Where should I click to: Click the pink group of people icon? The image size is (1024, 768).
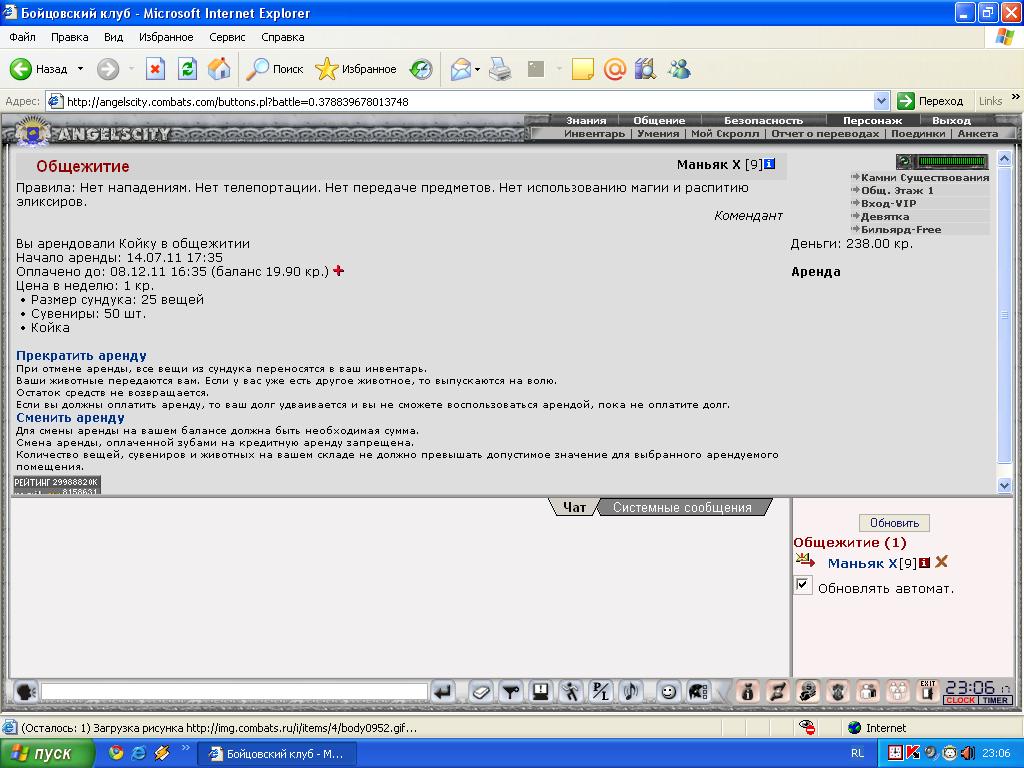pyautogui.click(x=899, y=692)
